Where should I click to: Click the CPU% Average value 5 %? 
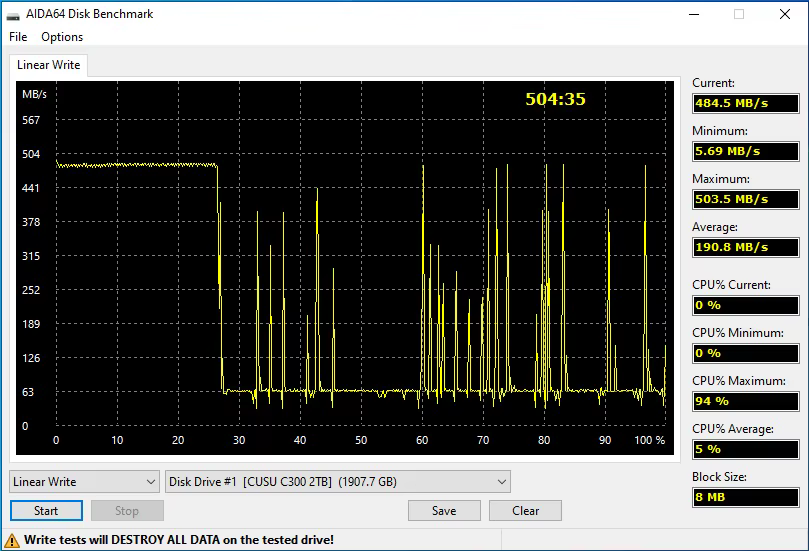pos(746,449)
